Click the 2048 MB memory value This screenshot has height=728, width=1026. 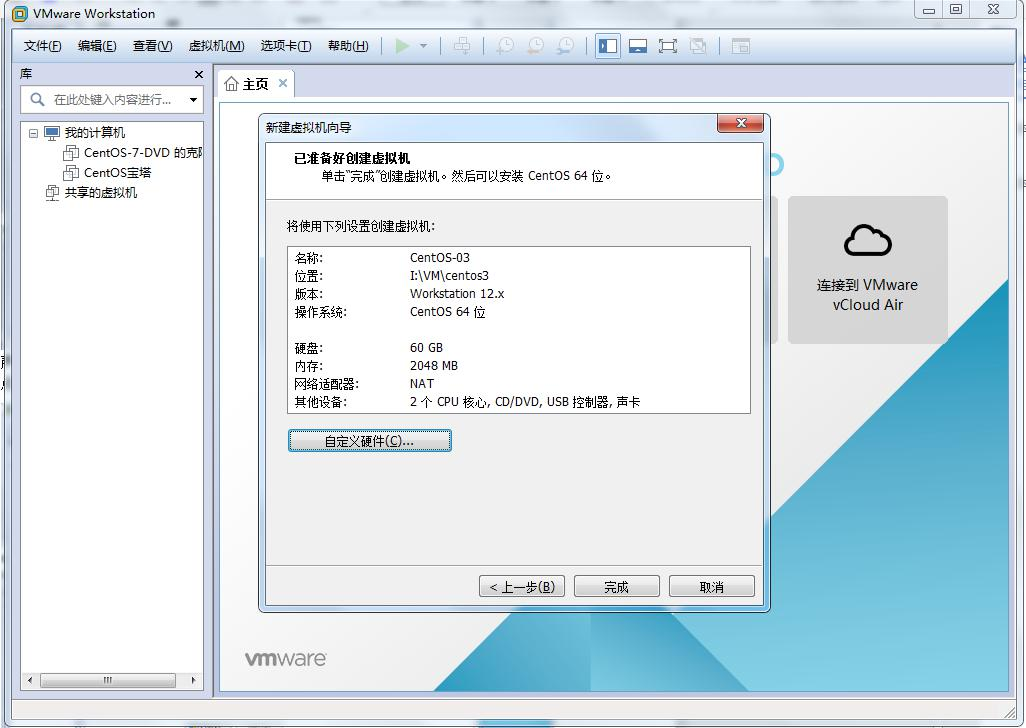[x=434, y=366]
